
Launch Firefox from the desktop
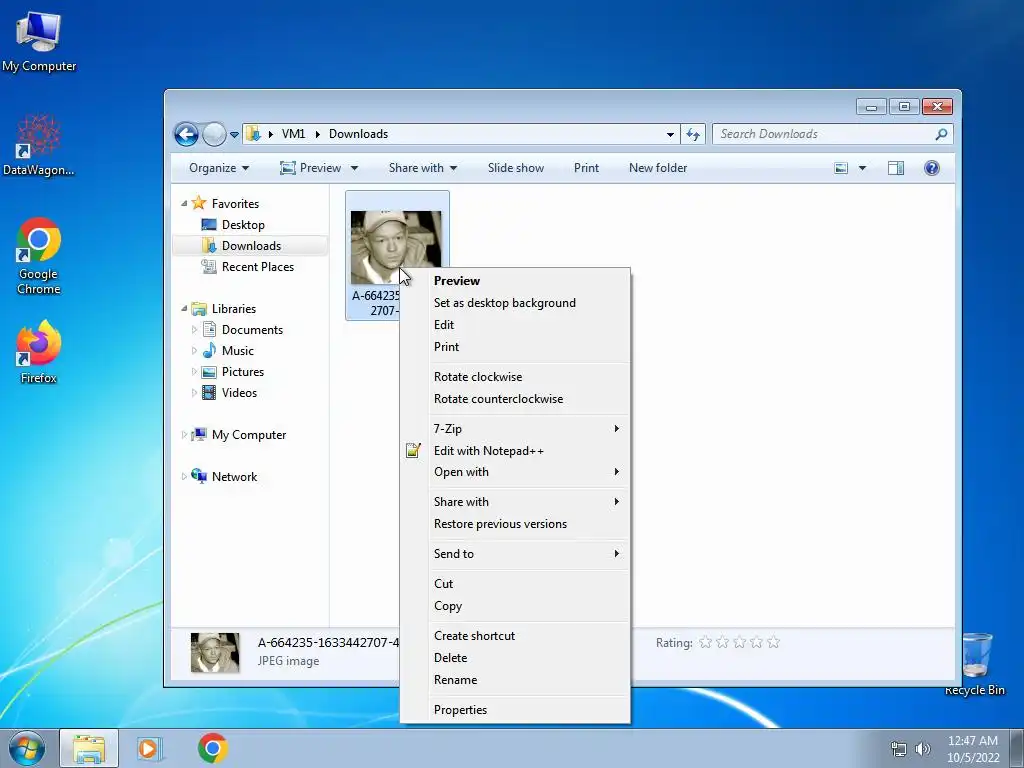point(39,353)
